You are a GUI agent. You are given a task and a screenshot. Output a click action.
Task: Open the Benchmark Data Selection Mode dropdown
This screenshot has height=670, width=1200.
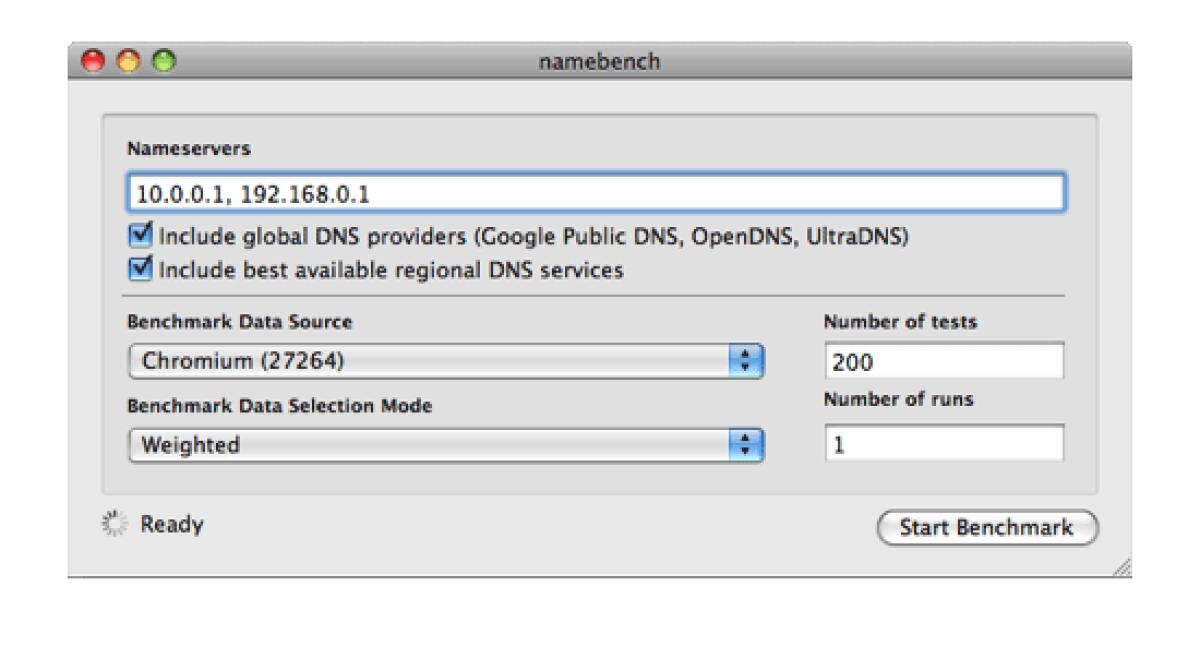click(446, 444)
